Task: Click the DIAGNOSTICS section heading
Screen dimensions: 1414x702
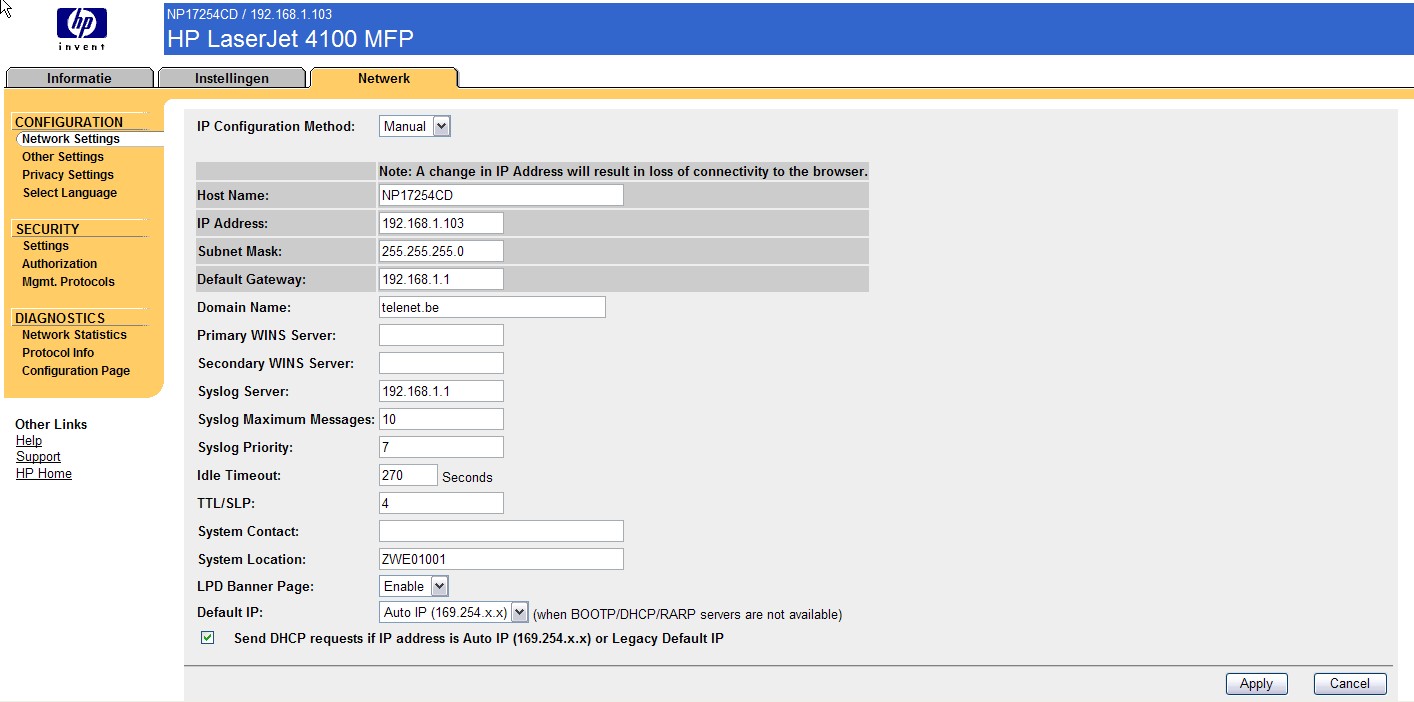Action: tap(60, 318)
